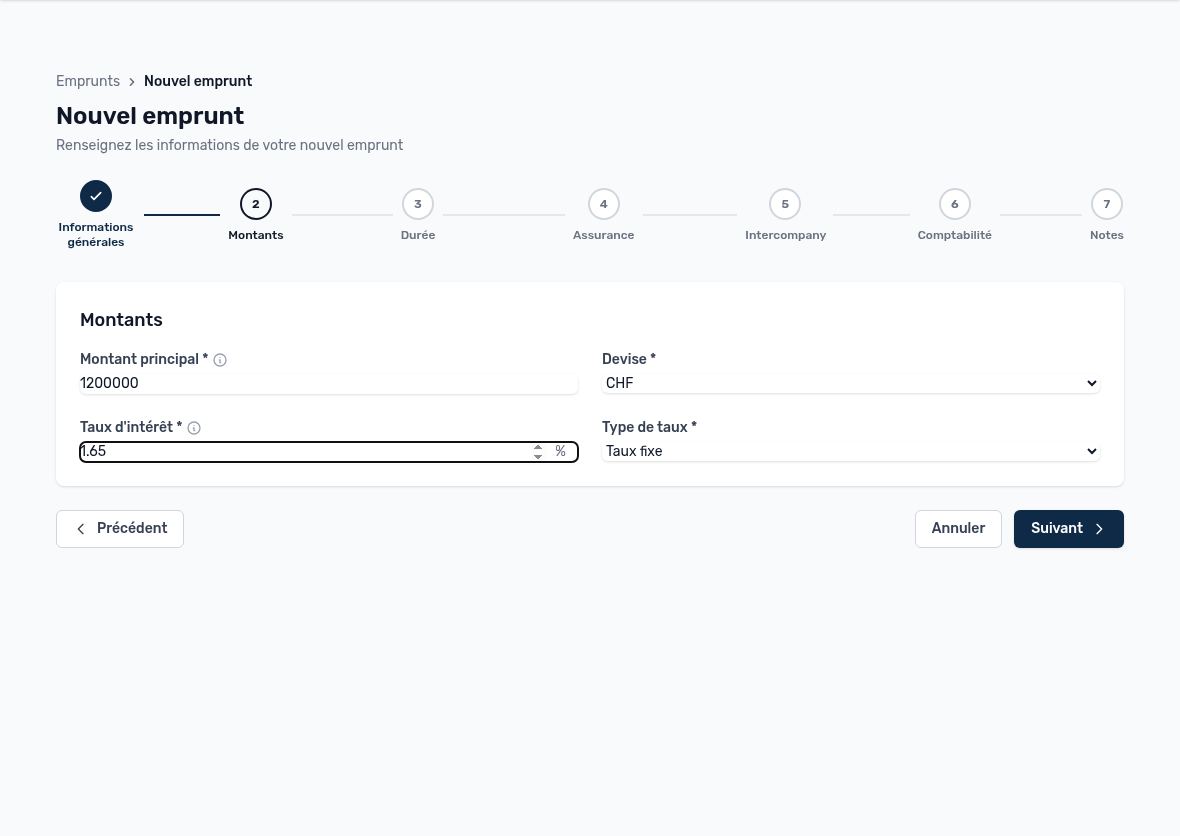This screenshot has height=836, width=1180.
Task: Click the info icon beside Taux d'intérêt
Action: tap(194, 428)
